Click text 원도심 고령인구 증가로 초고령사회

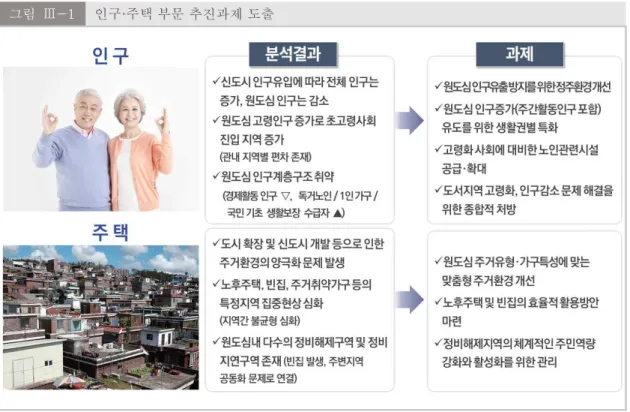point(299,121)
